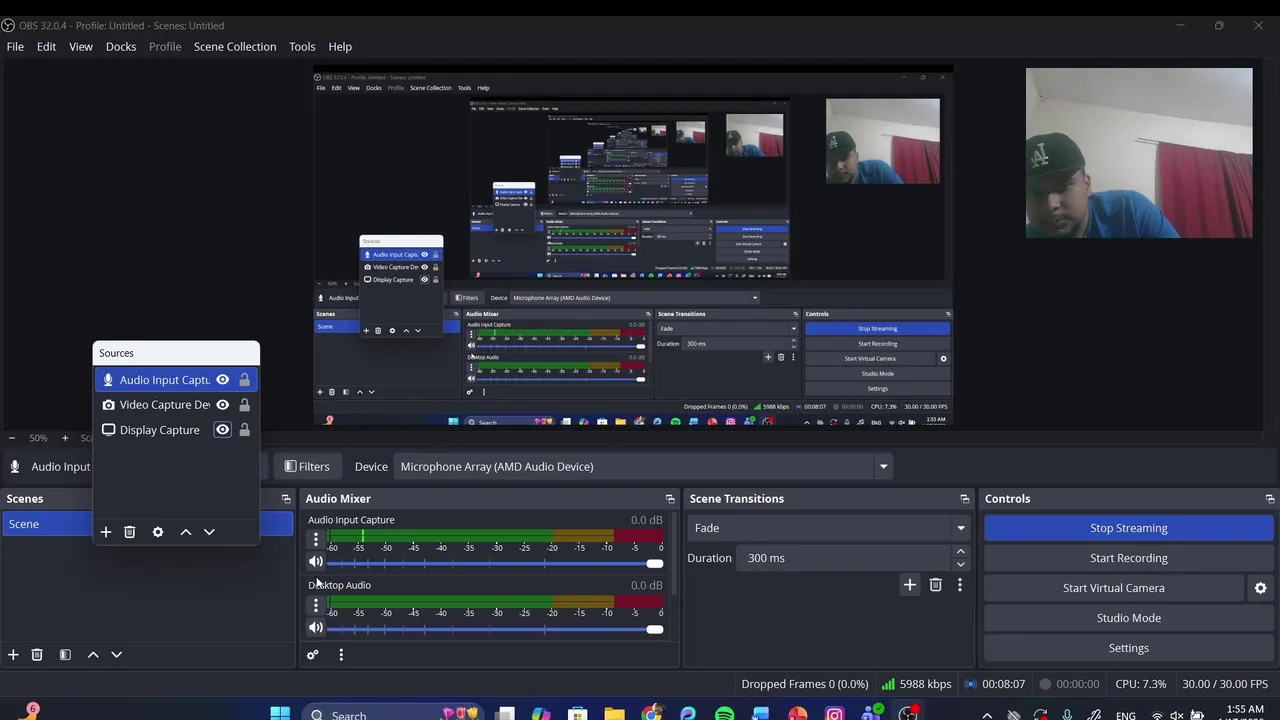The width and height of the screenshot is (1280, 720).
Task: Open Filters for the selected source
Action: tap(307, 467)
